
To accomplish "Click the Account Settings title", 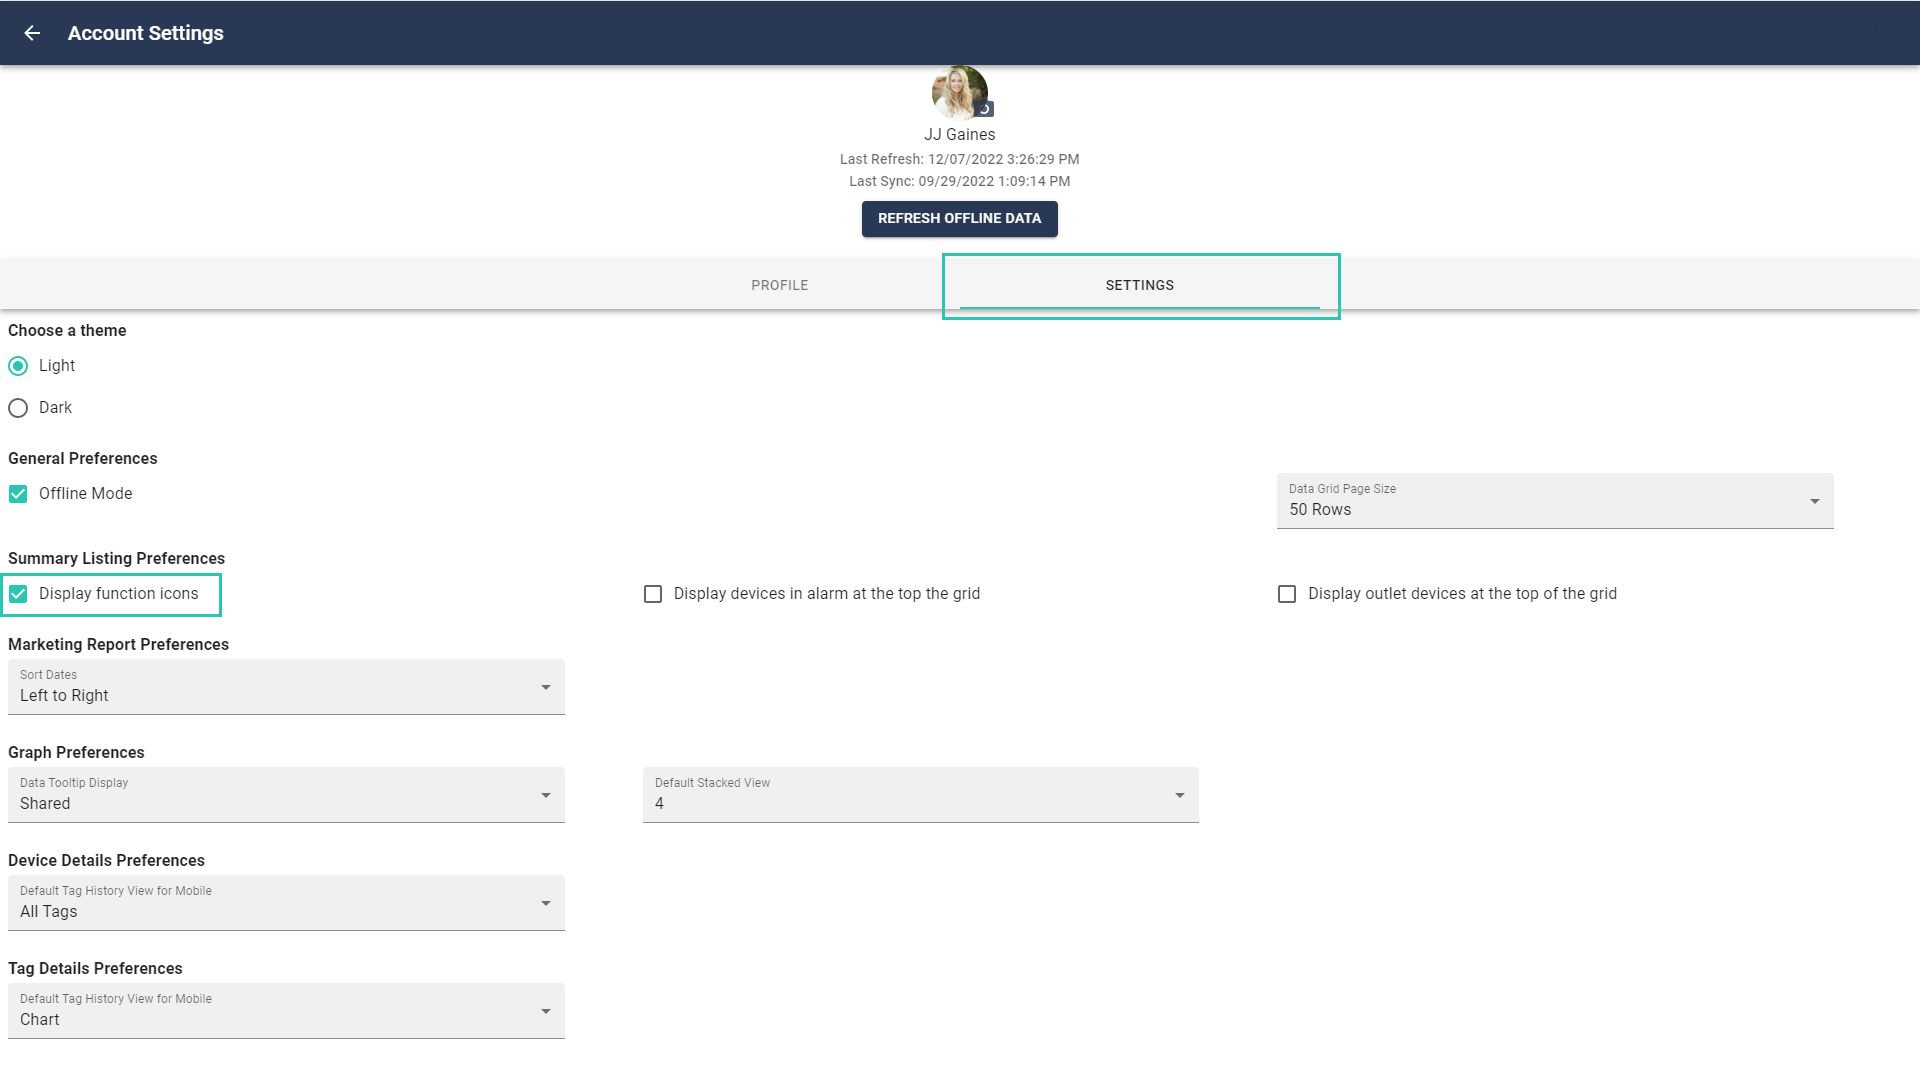I will click(146, 33).
